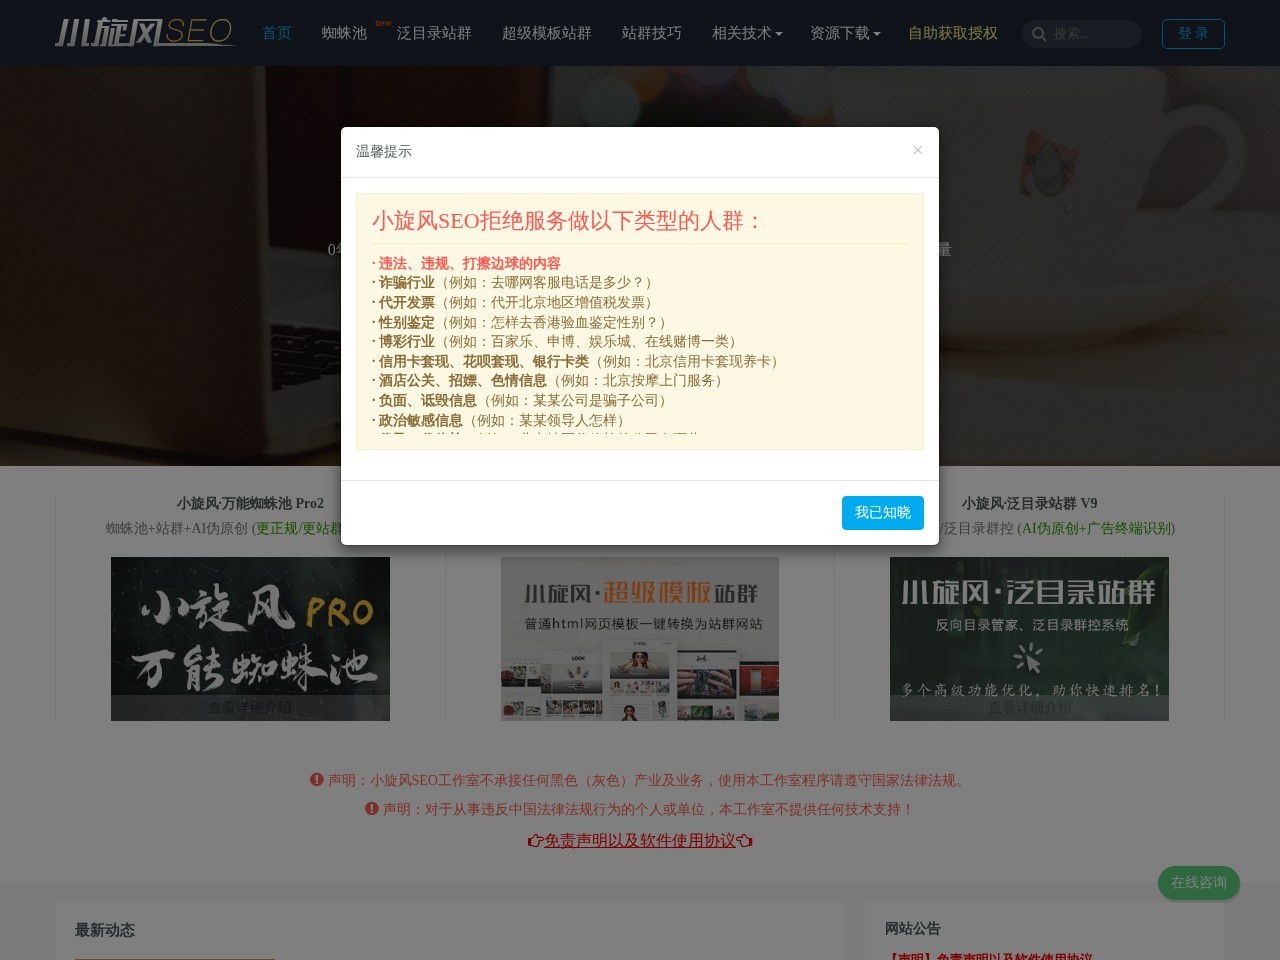This screenshot has width=1280, height=960.
Task: Close the 温馨提示 dialog with the × icon
Action: (x=917, y=150)
